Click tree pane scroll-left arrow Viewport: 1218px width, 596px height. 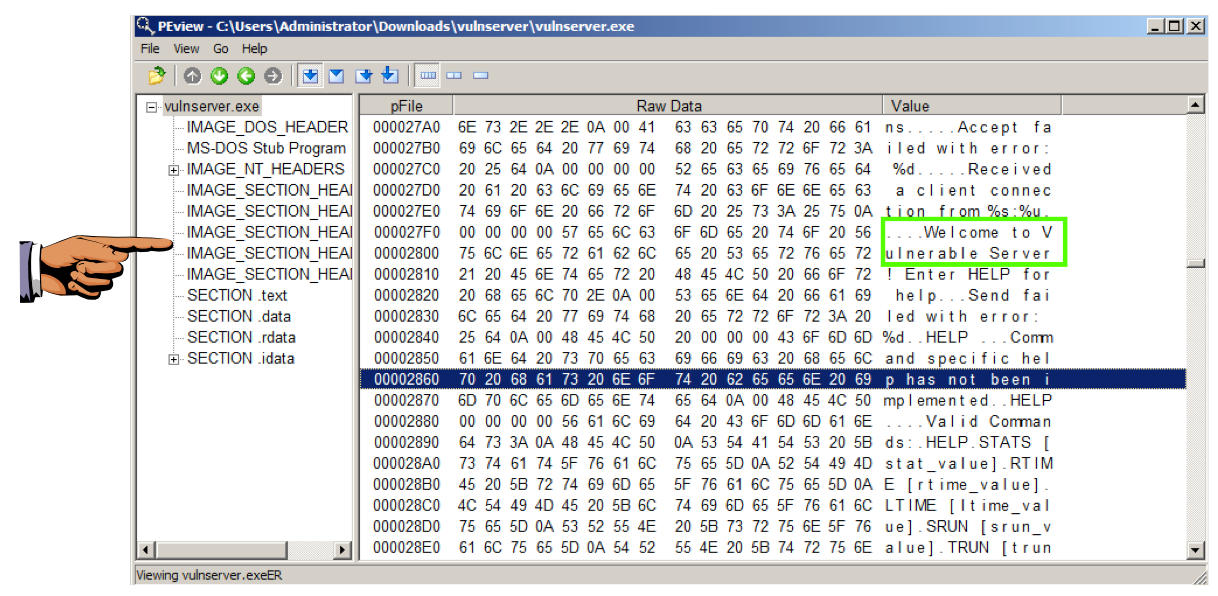146,549
